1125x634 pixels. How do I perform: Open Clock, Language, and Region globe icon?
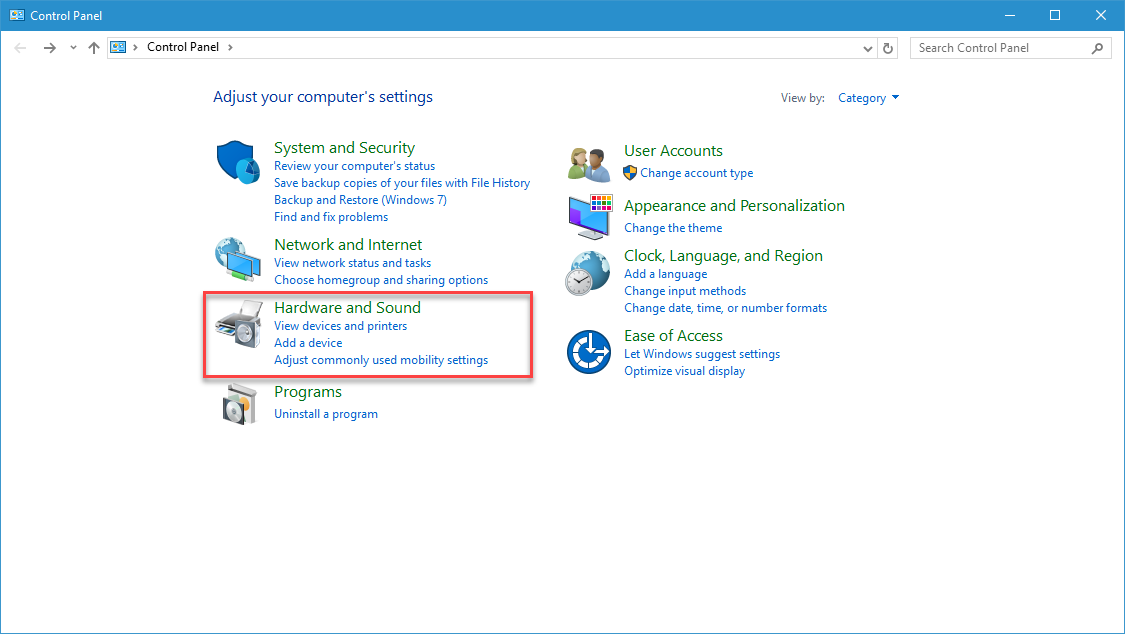pyautogui.click(x=588, y=273)
